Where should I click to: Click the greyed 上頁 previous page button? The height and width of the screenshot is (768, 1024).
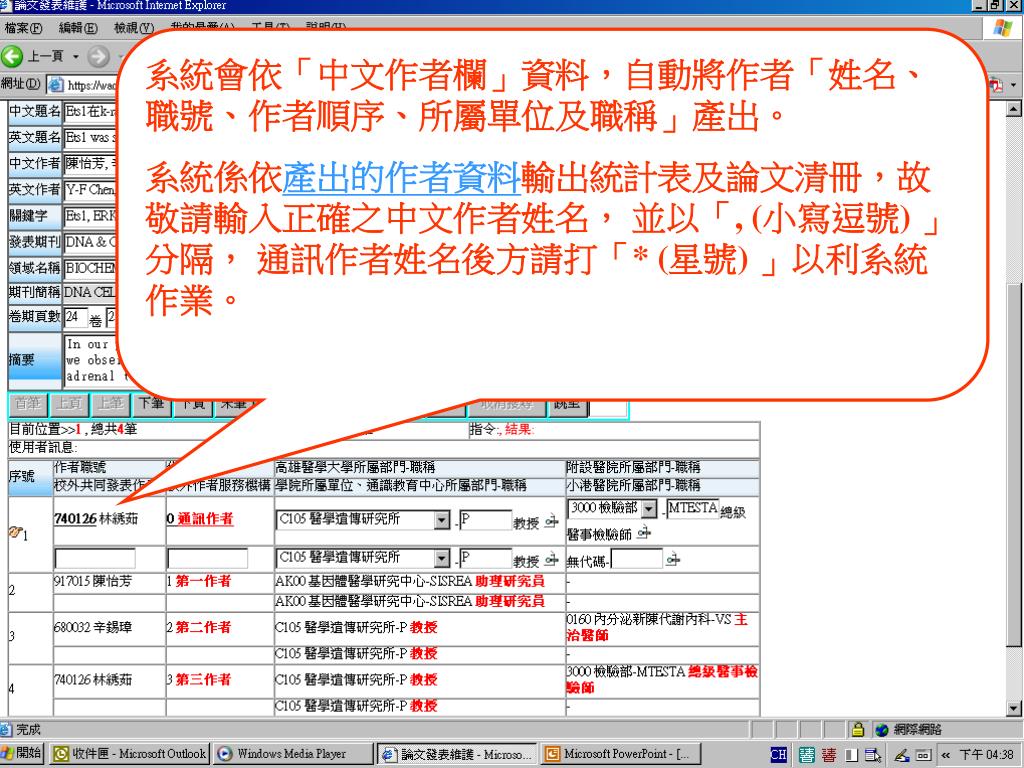(69, 404)
